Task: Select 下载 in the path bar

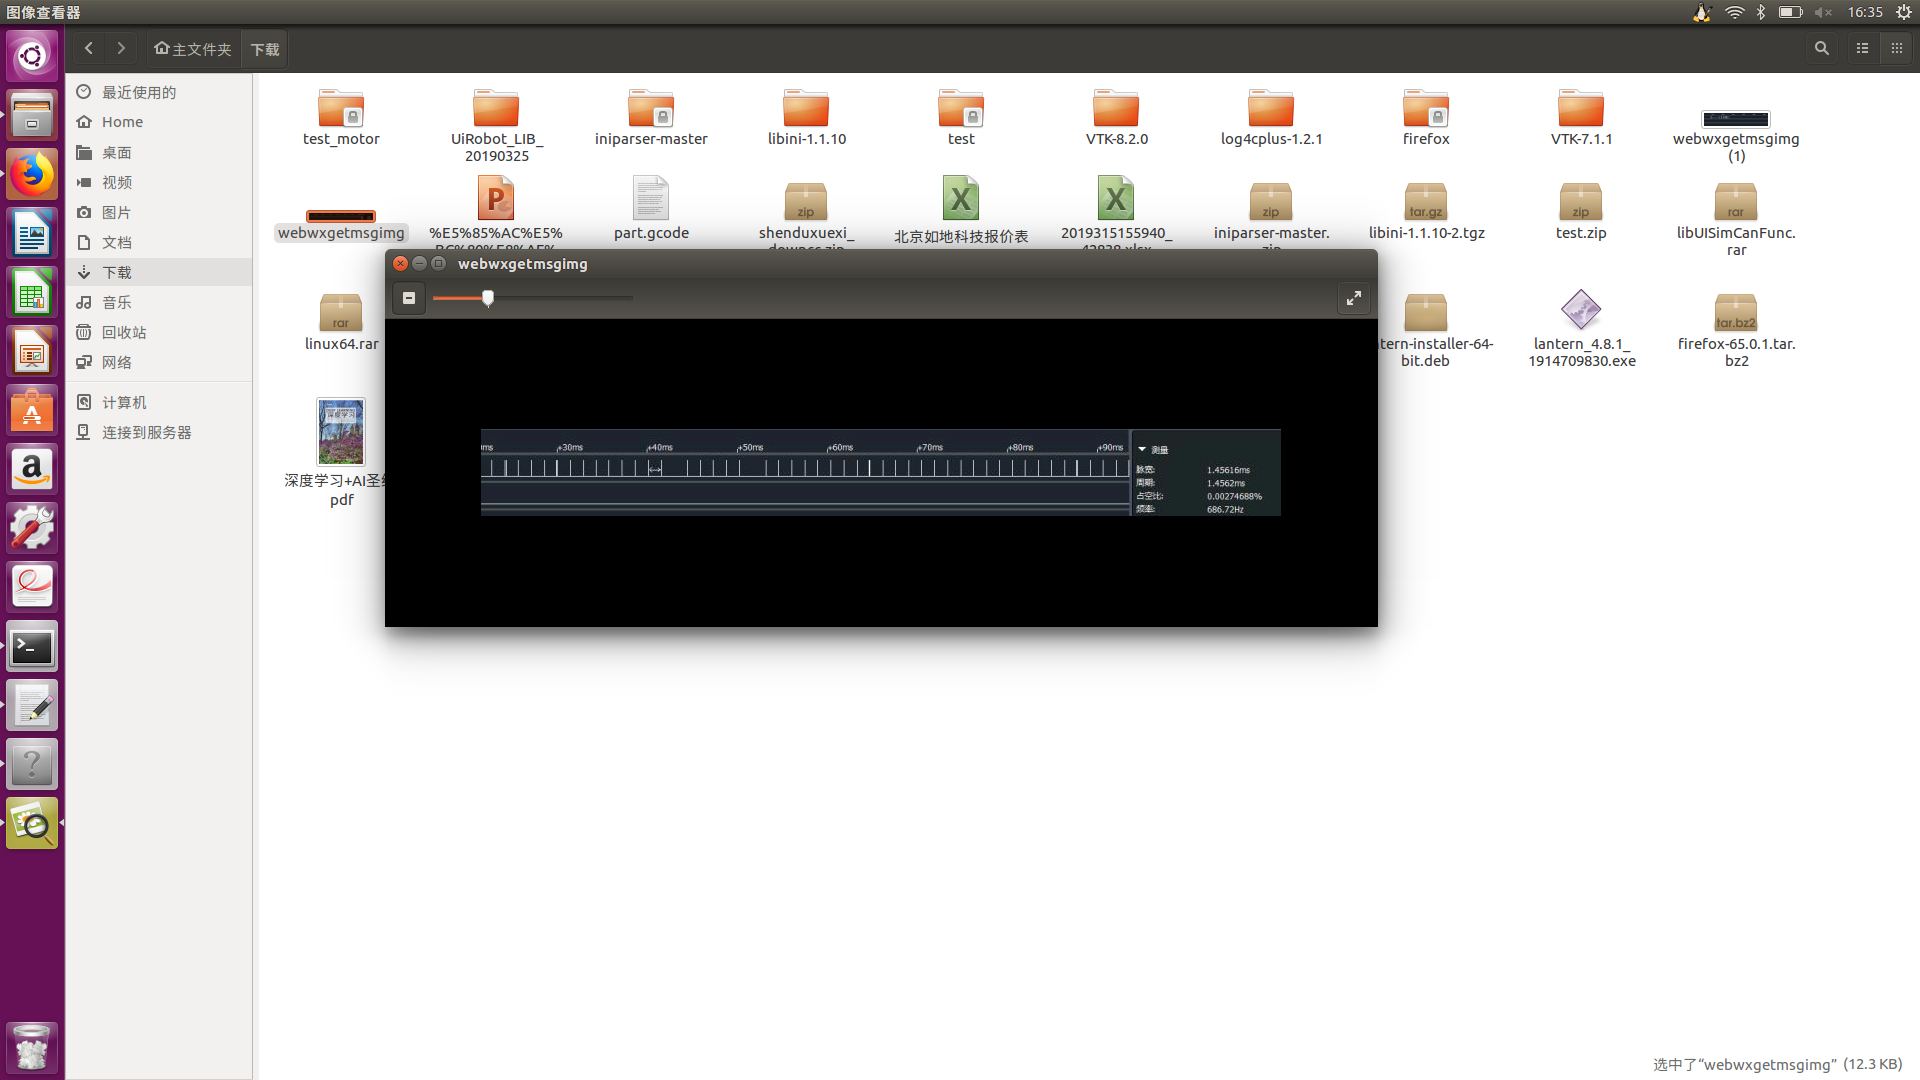Action: (x=265, y=49)
